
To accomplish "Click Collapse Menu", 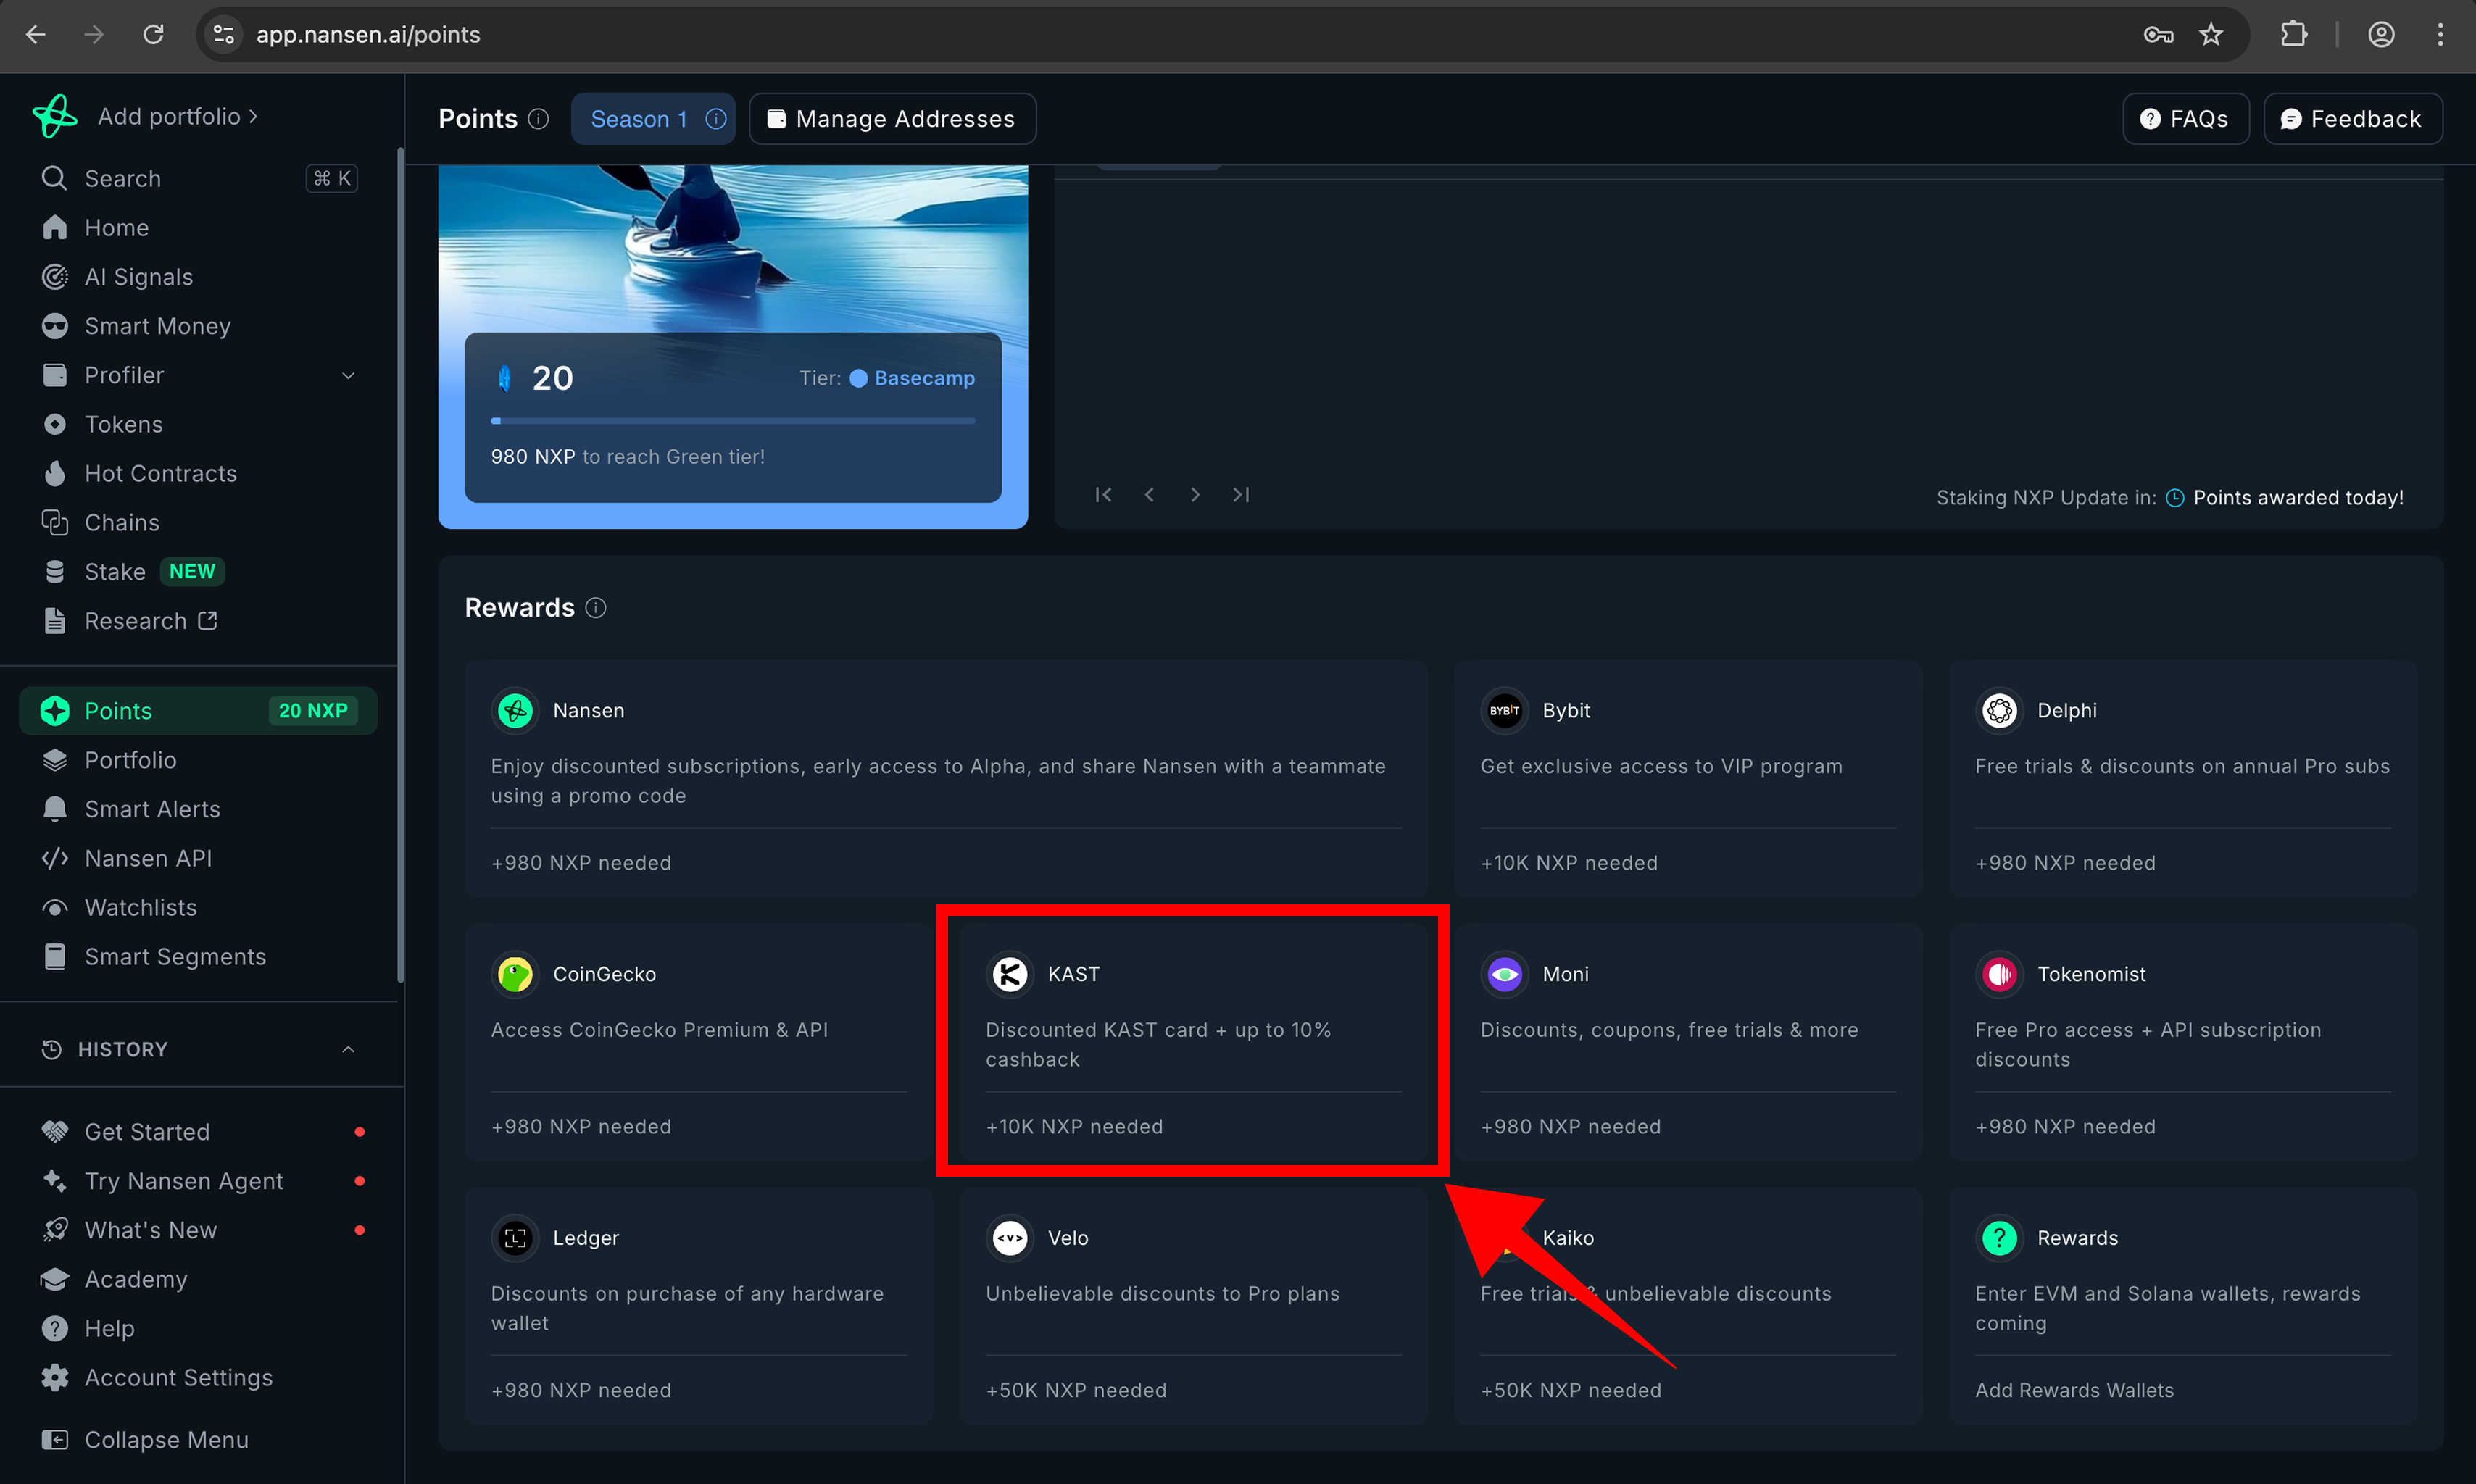I will [x=198, y=1439].
